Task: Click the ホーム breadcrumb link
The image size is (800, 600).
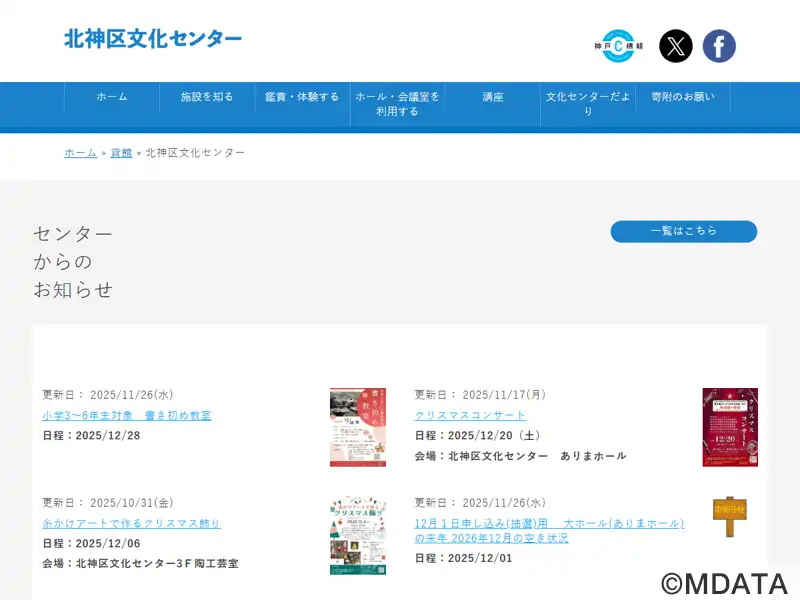Action: [x=81, y=153]
